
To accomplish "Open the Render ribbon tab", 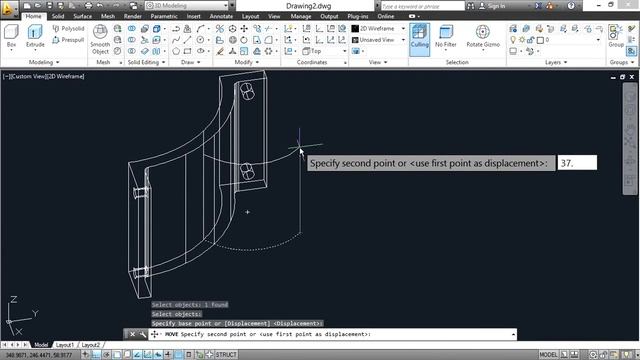I will pyautogui.click(x=133, y=16).
